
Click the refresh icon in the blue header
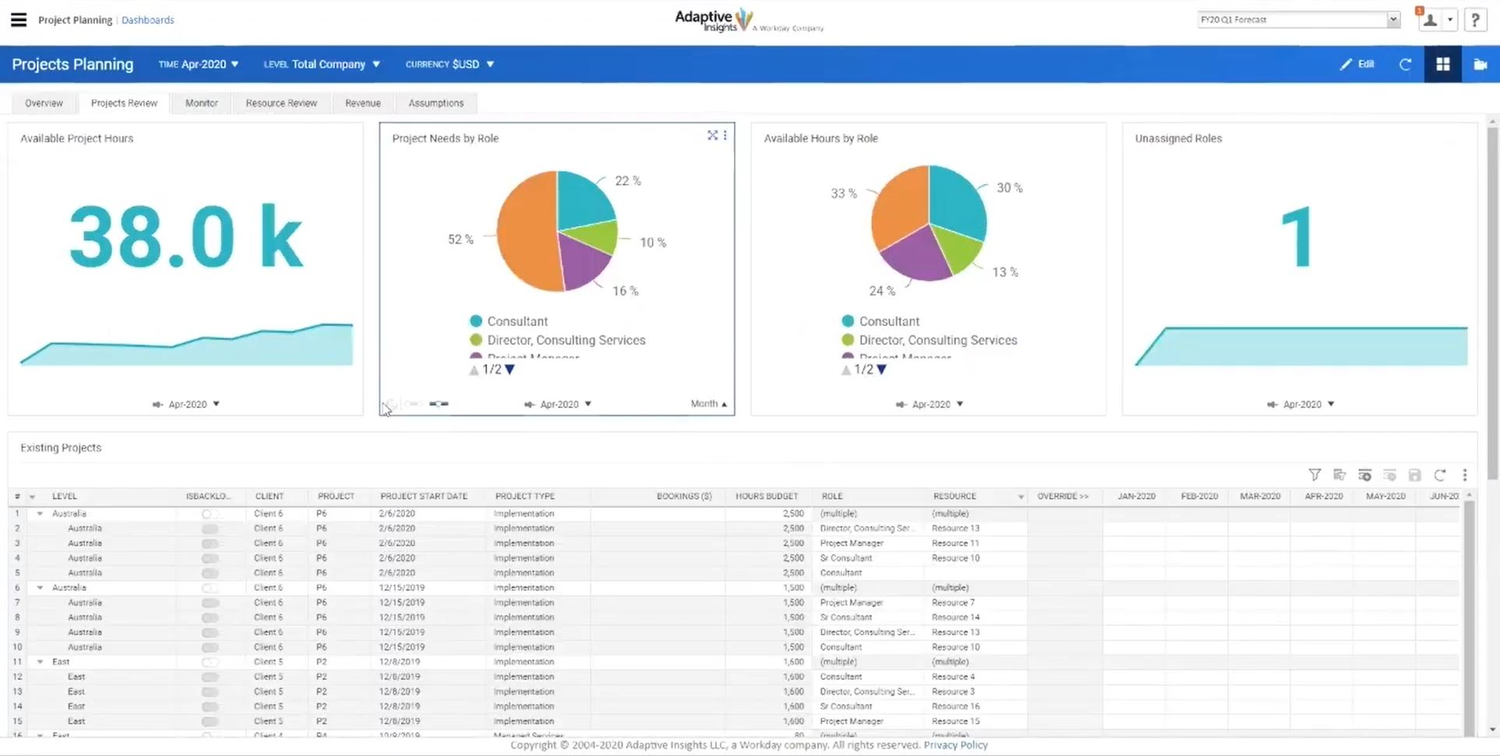click(x=1404, y=64)
